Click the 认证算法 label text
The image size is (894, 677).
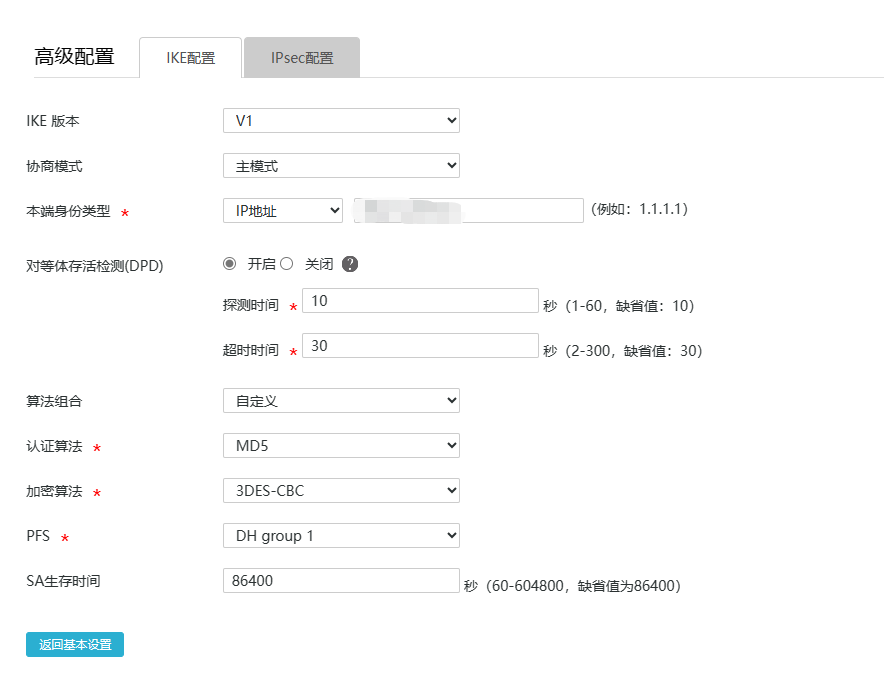coord(54,447)
